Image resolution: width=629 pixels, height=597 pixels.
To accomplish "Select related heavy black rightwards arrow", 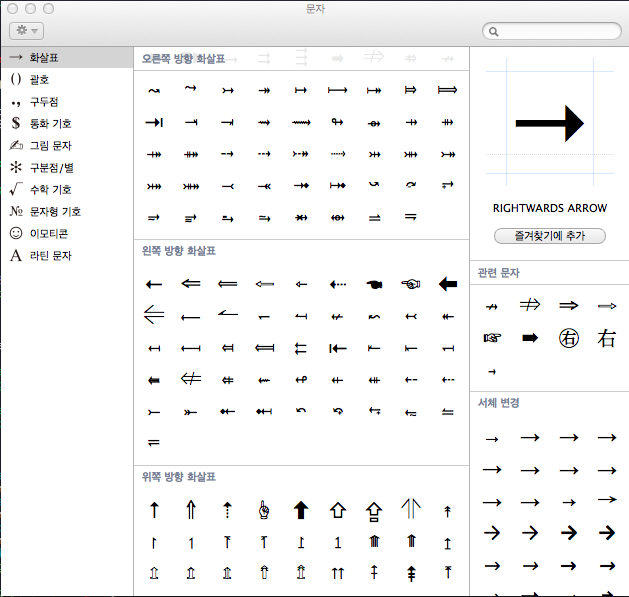I will pyautogui.click(x=530, y=338).
